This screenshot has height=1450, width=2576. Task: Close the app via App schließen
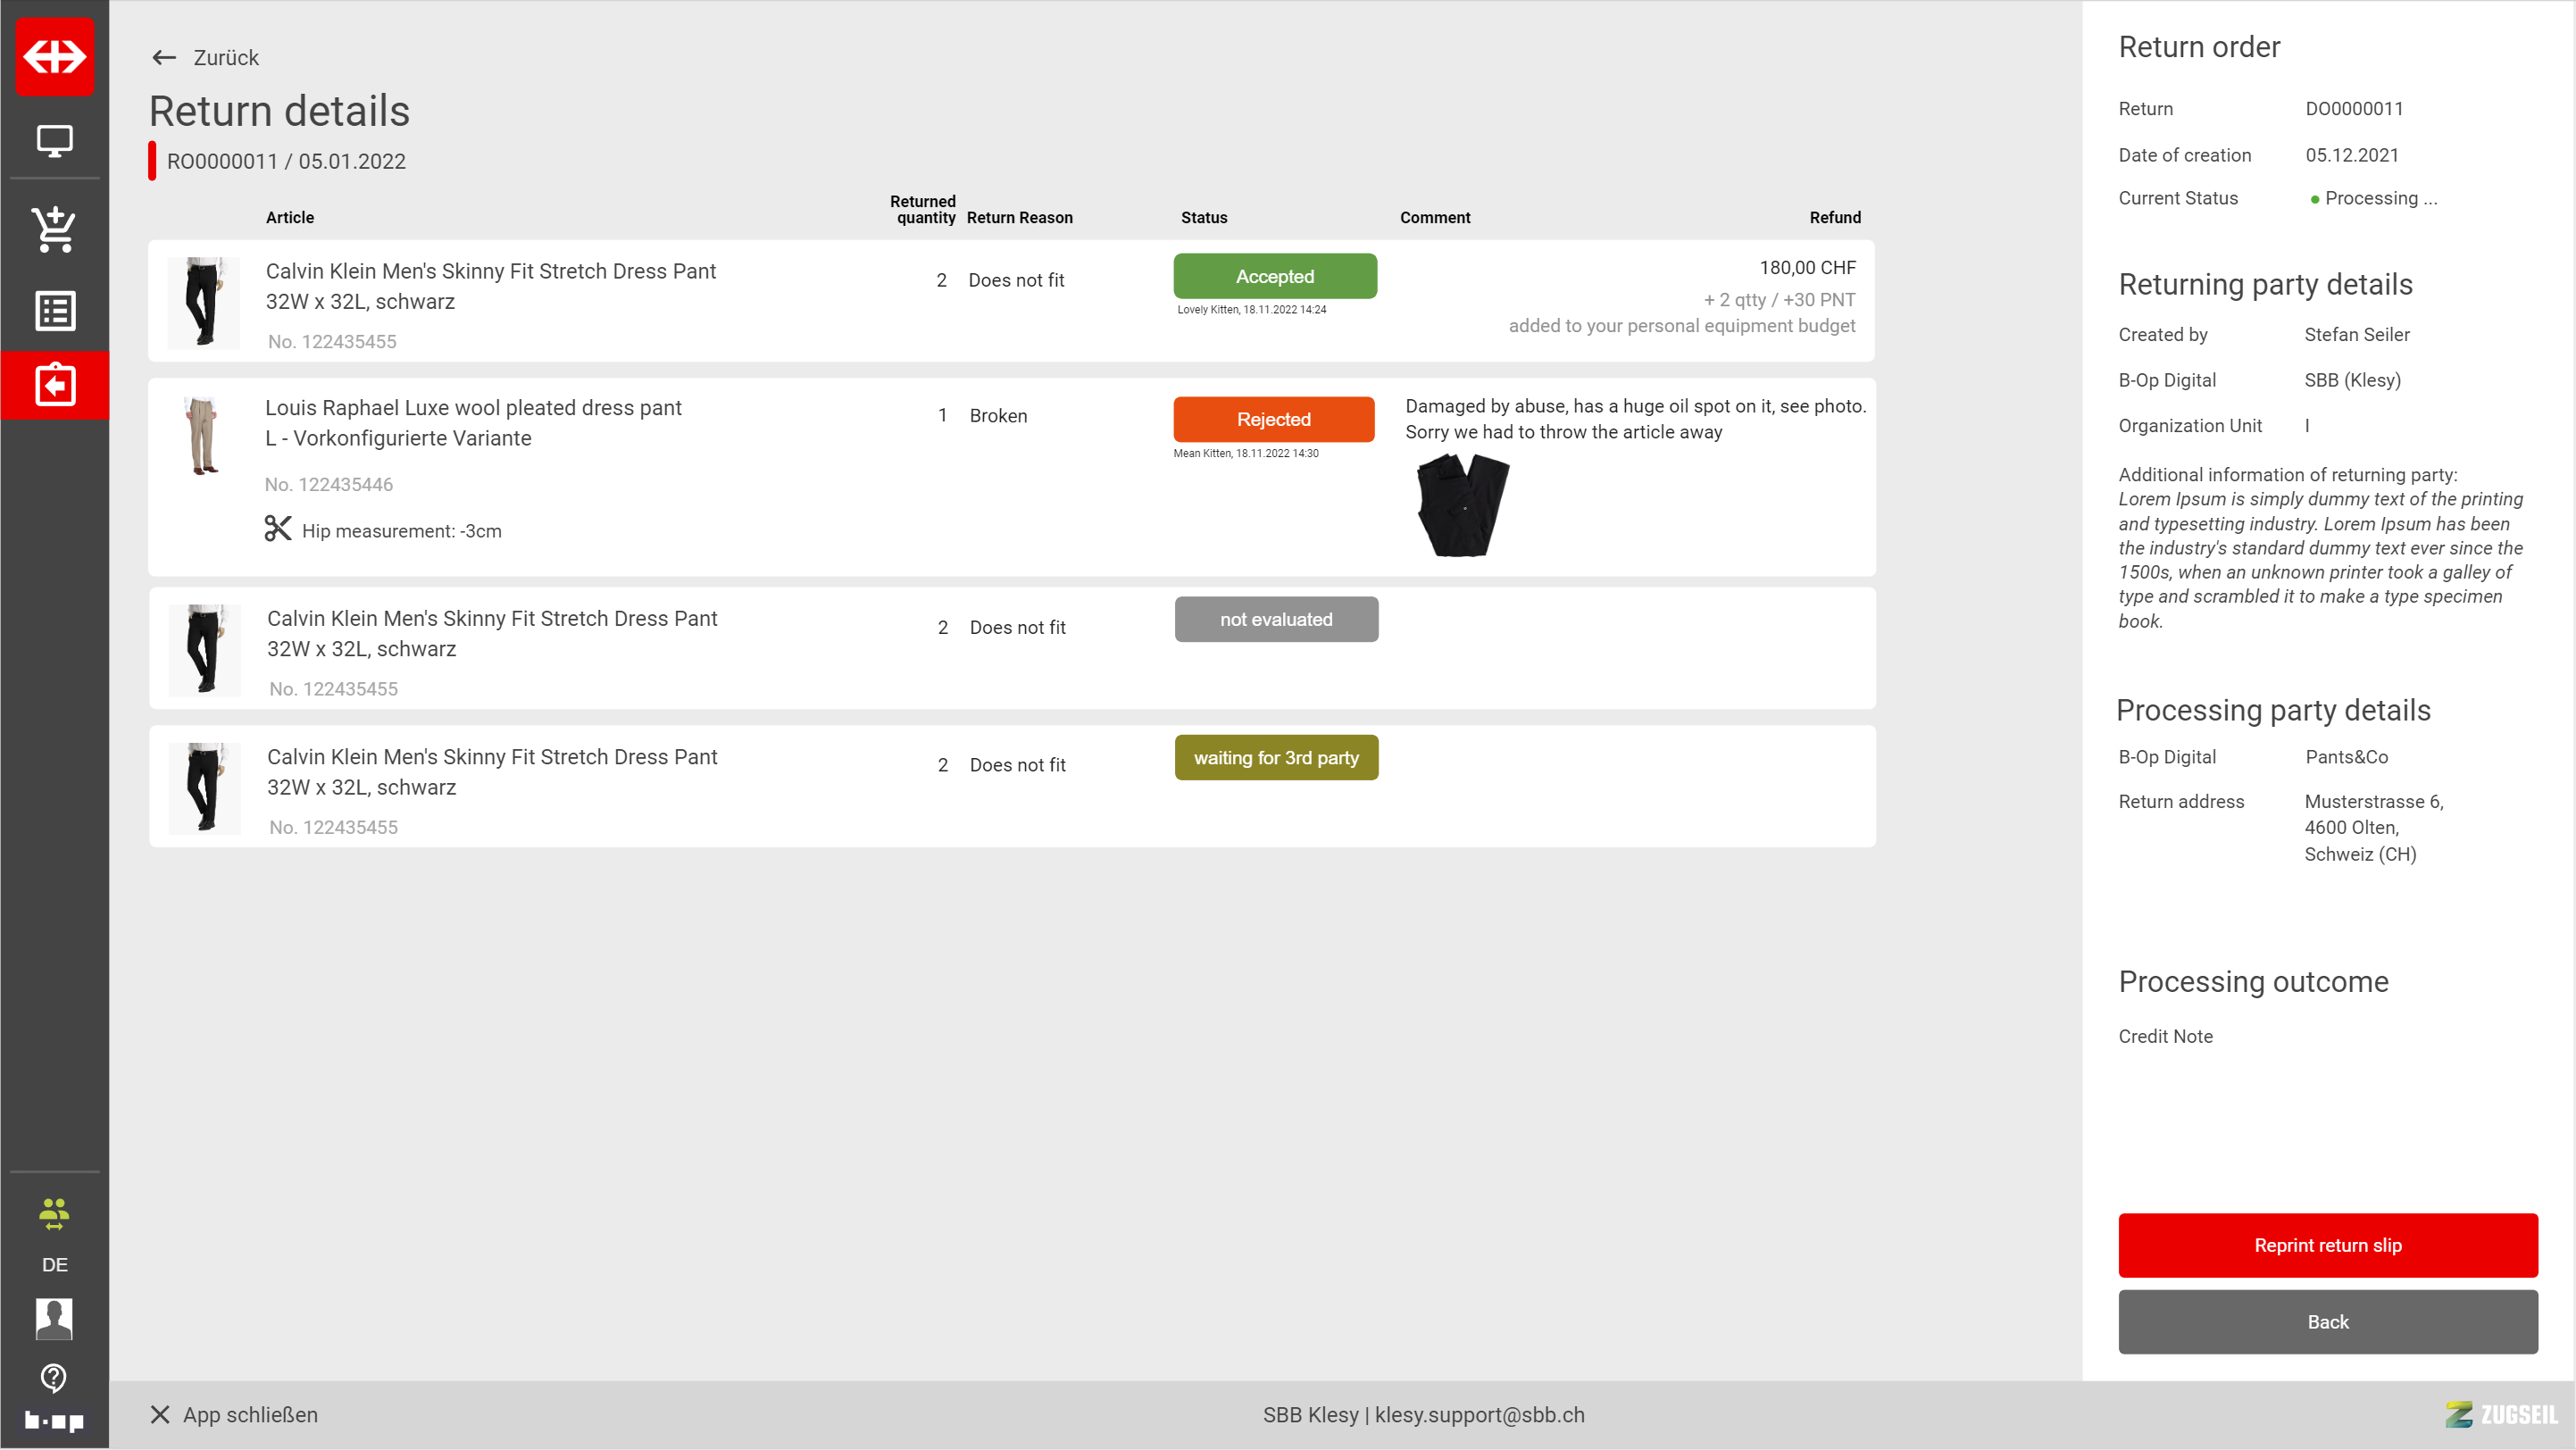[x=234, y=1414]
